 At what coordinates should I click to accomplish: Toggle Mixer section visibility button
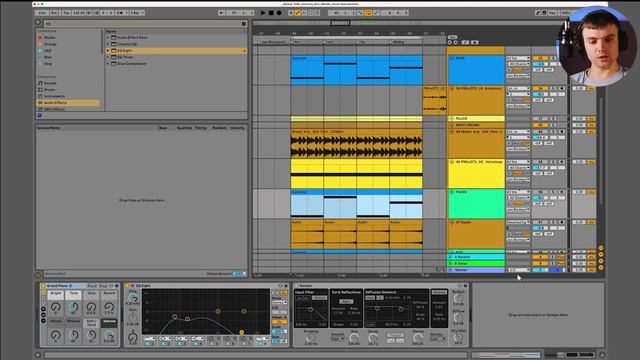[x=601, y=261]
